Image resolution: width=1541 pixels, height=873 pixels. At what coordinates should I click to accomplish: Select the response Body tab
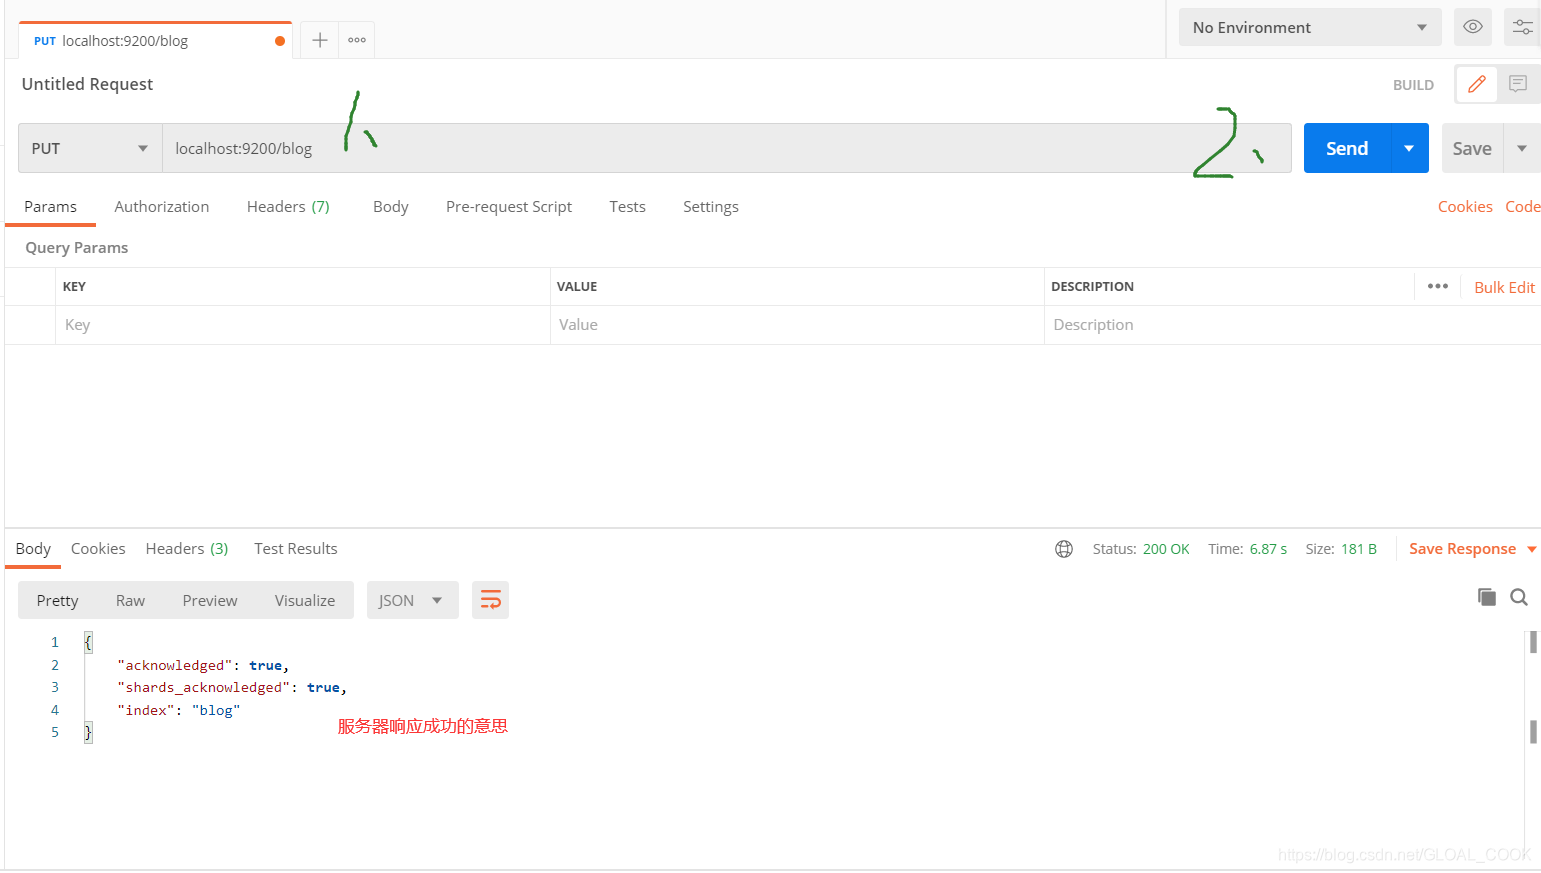pos(33,548)
